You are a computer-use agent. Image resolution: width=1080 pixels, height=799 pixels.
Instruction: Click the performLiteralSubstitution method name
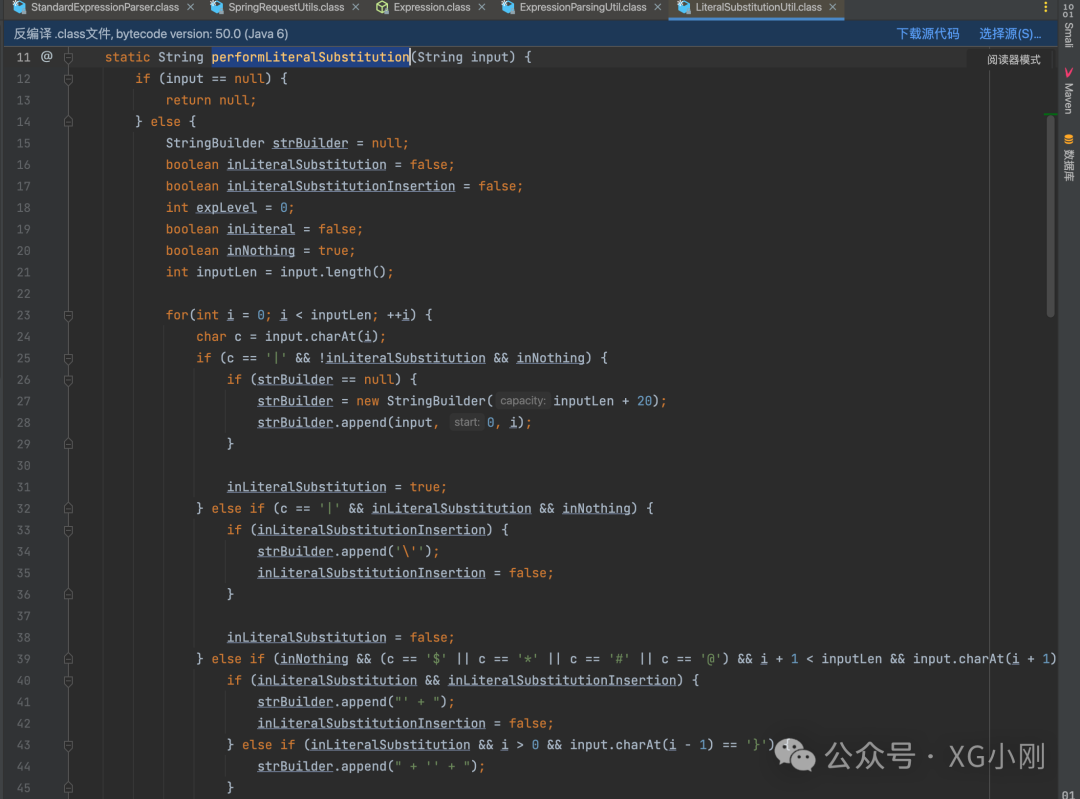click(x=310, y=57)
